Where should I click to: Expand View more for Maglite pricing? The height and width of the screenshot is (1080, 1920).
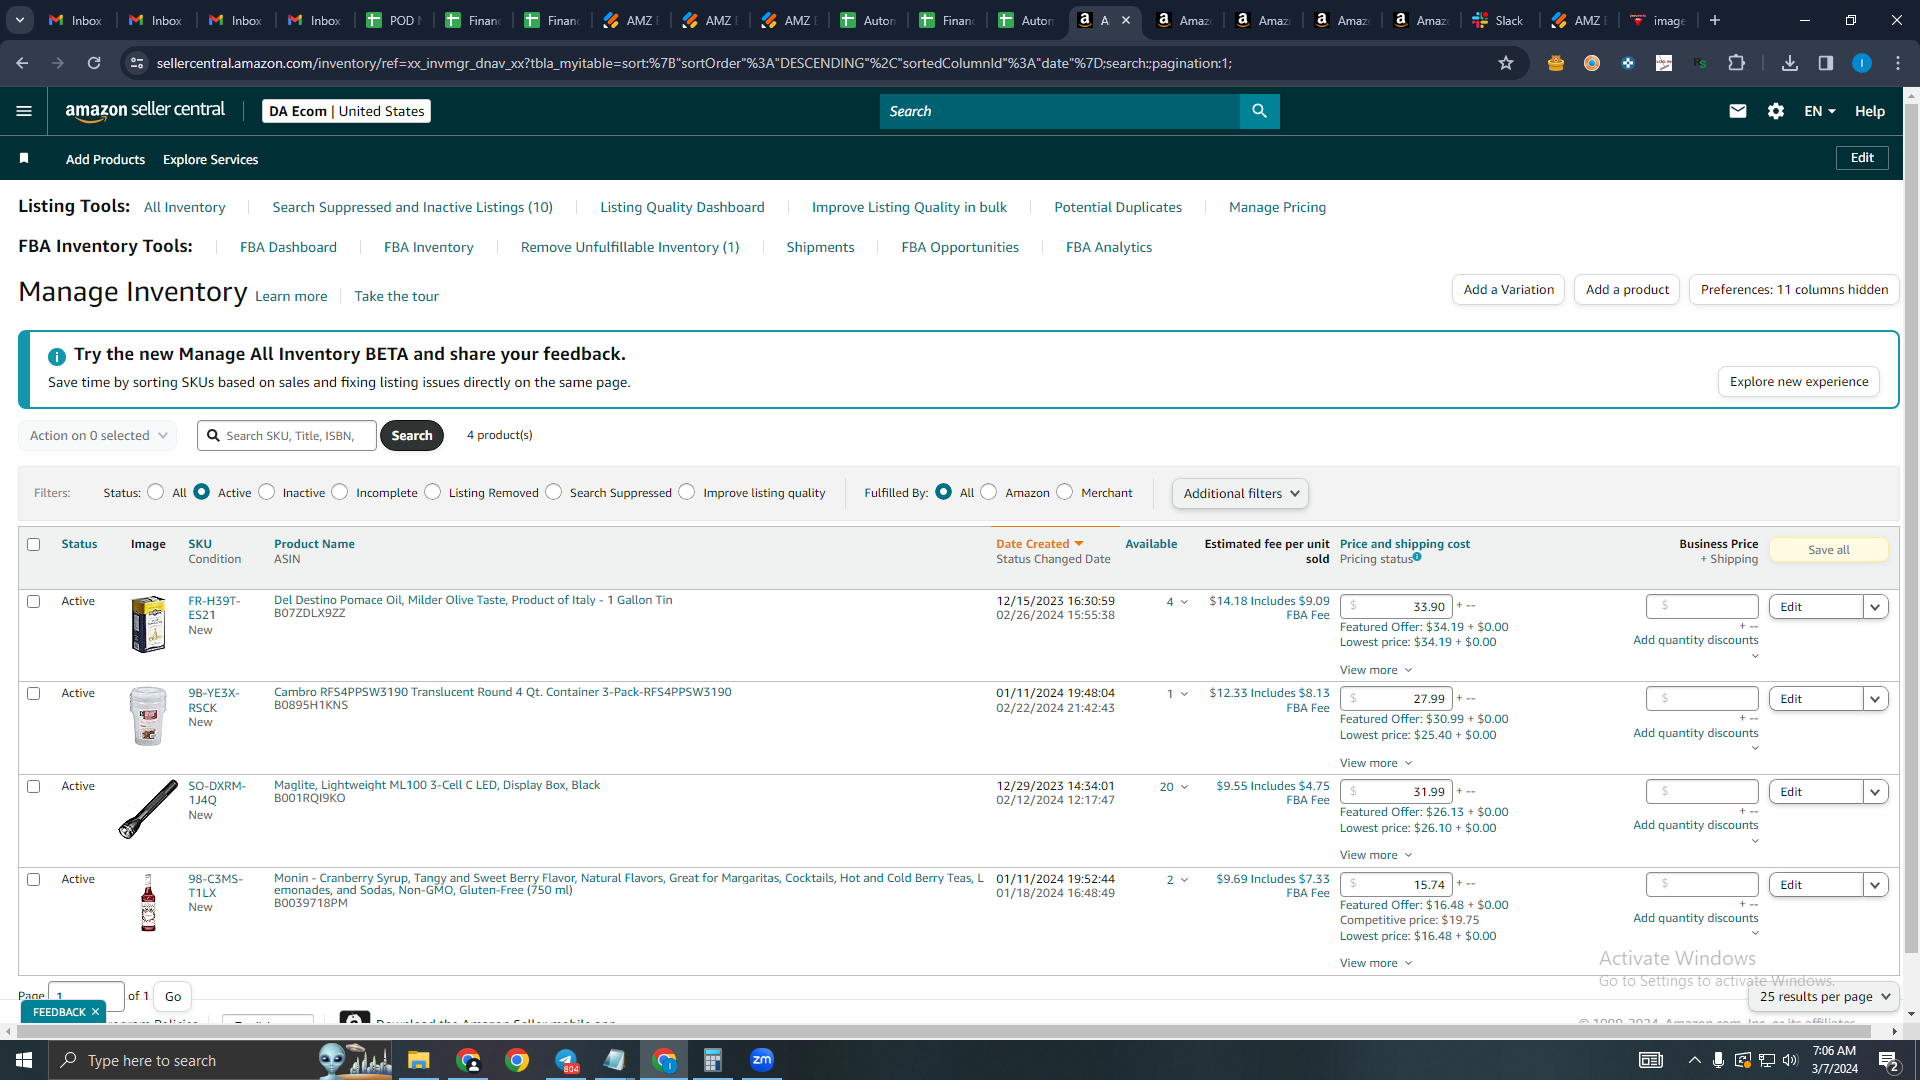pyautogui.click(x=1376, y=856)
